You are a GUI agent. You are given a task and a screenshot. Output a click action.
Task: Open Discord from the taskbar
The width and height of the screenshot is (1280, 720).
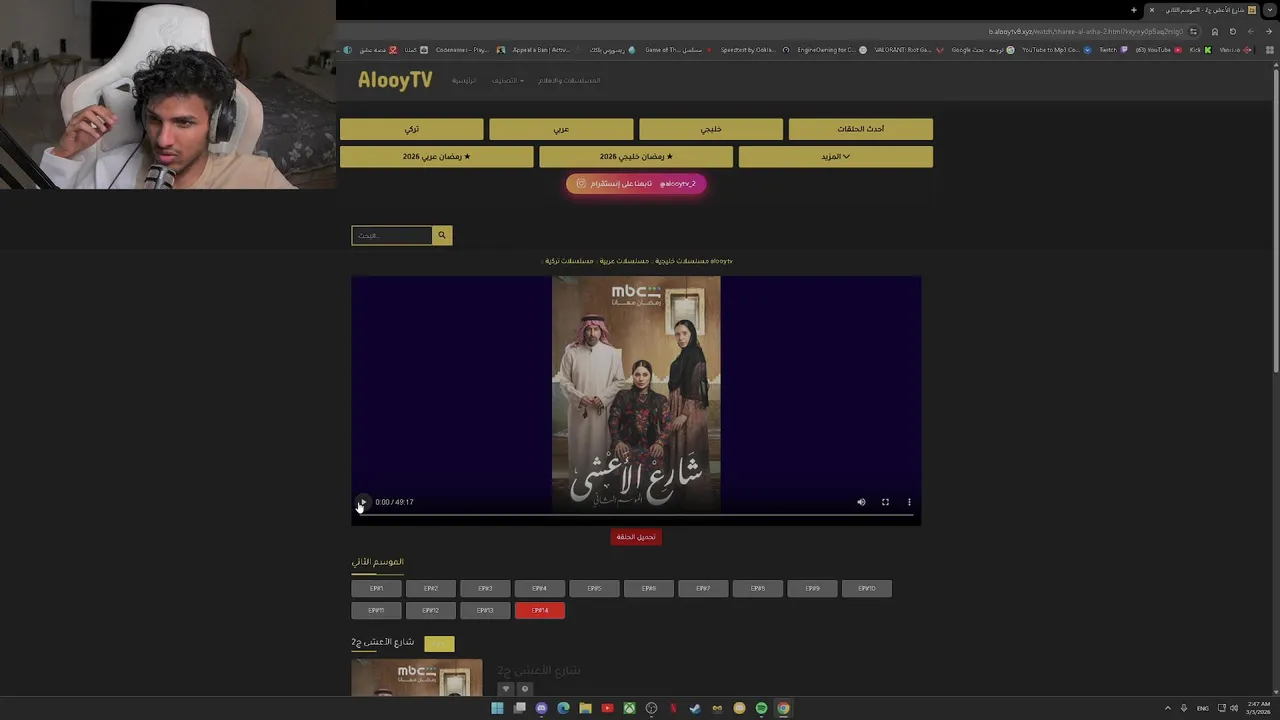[541, 708]
